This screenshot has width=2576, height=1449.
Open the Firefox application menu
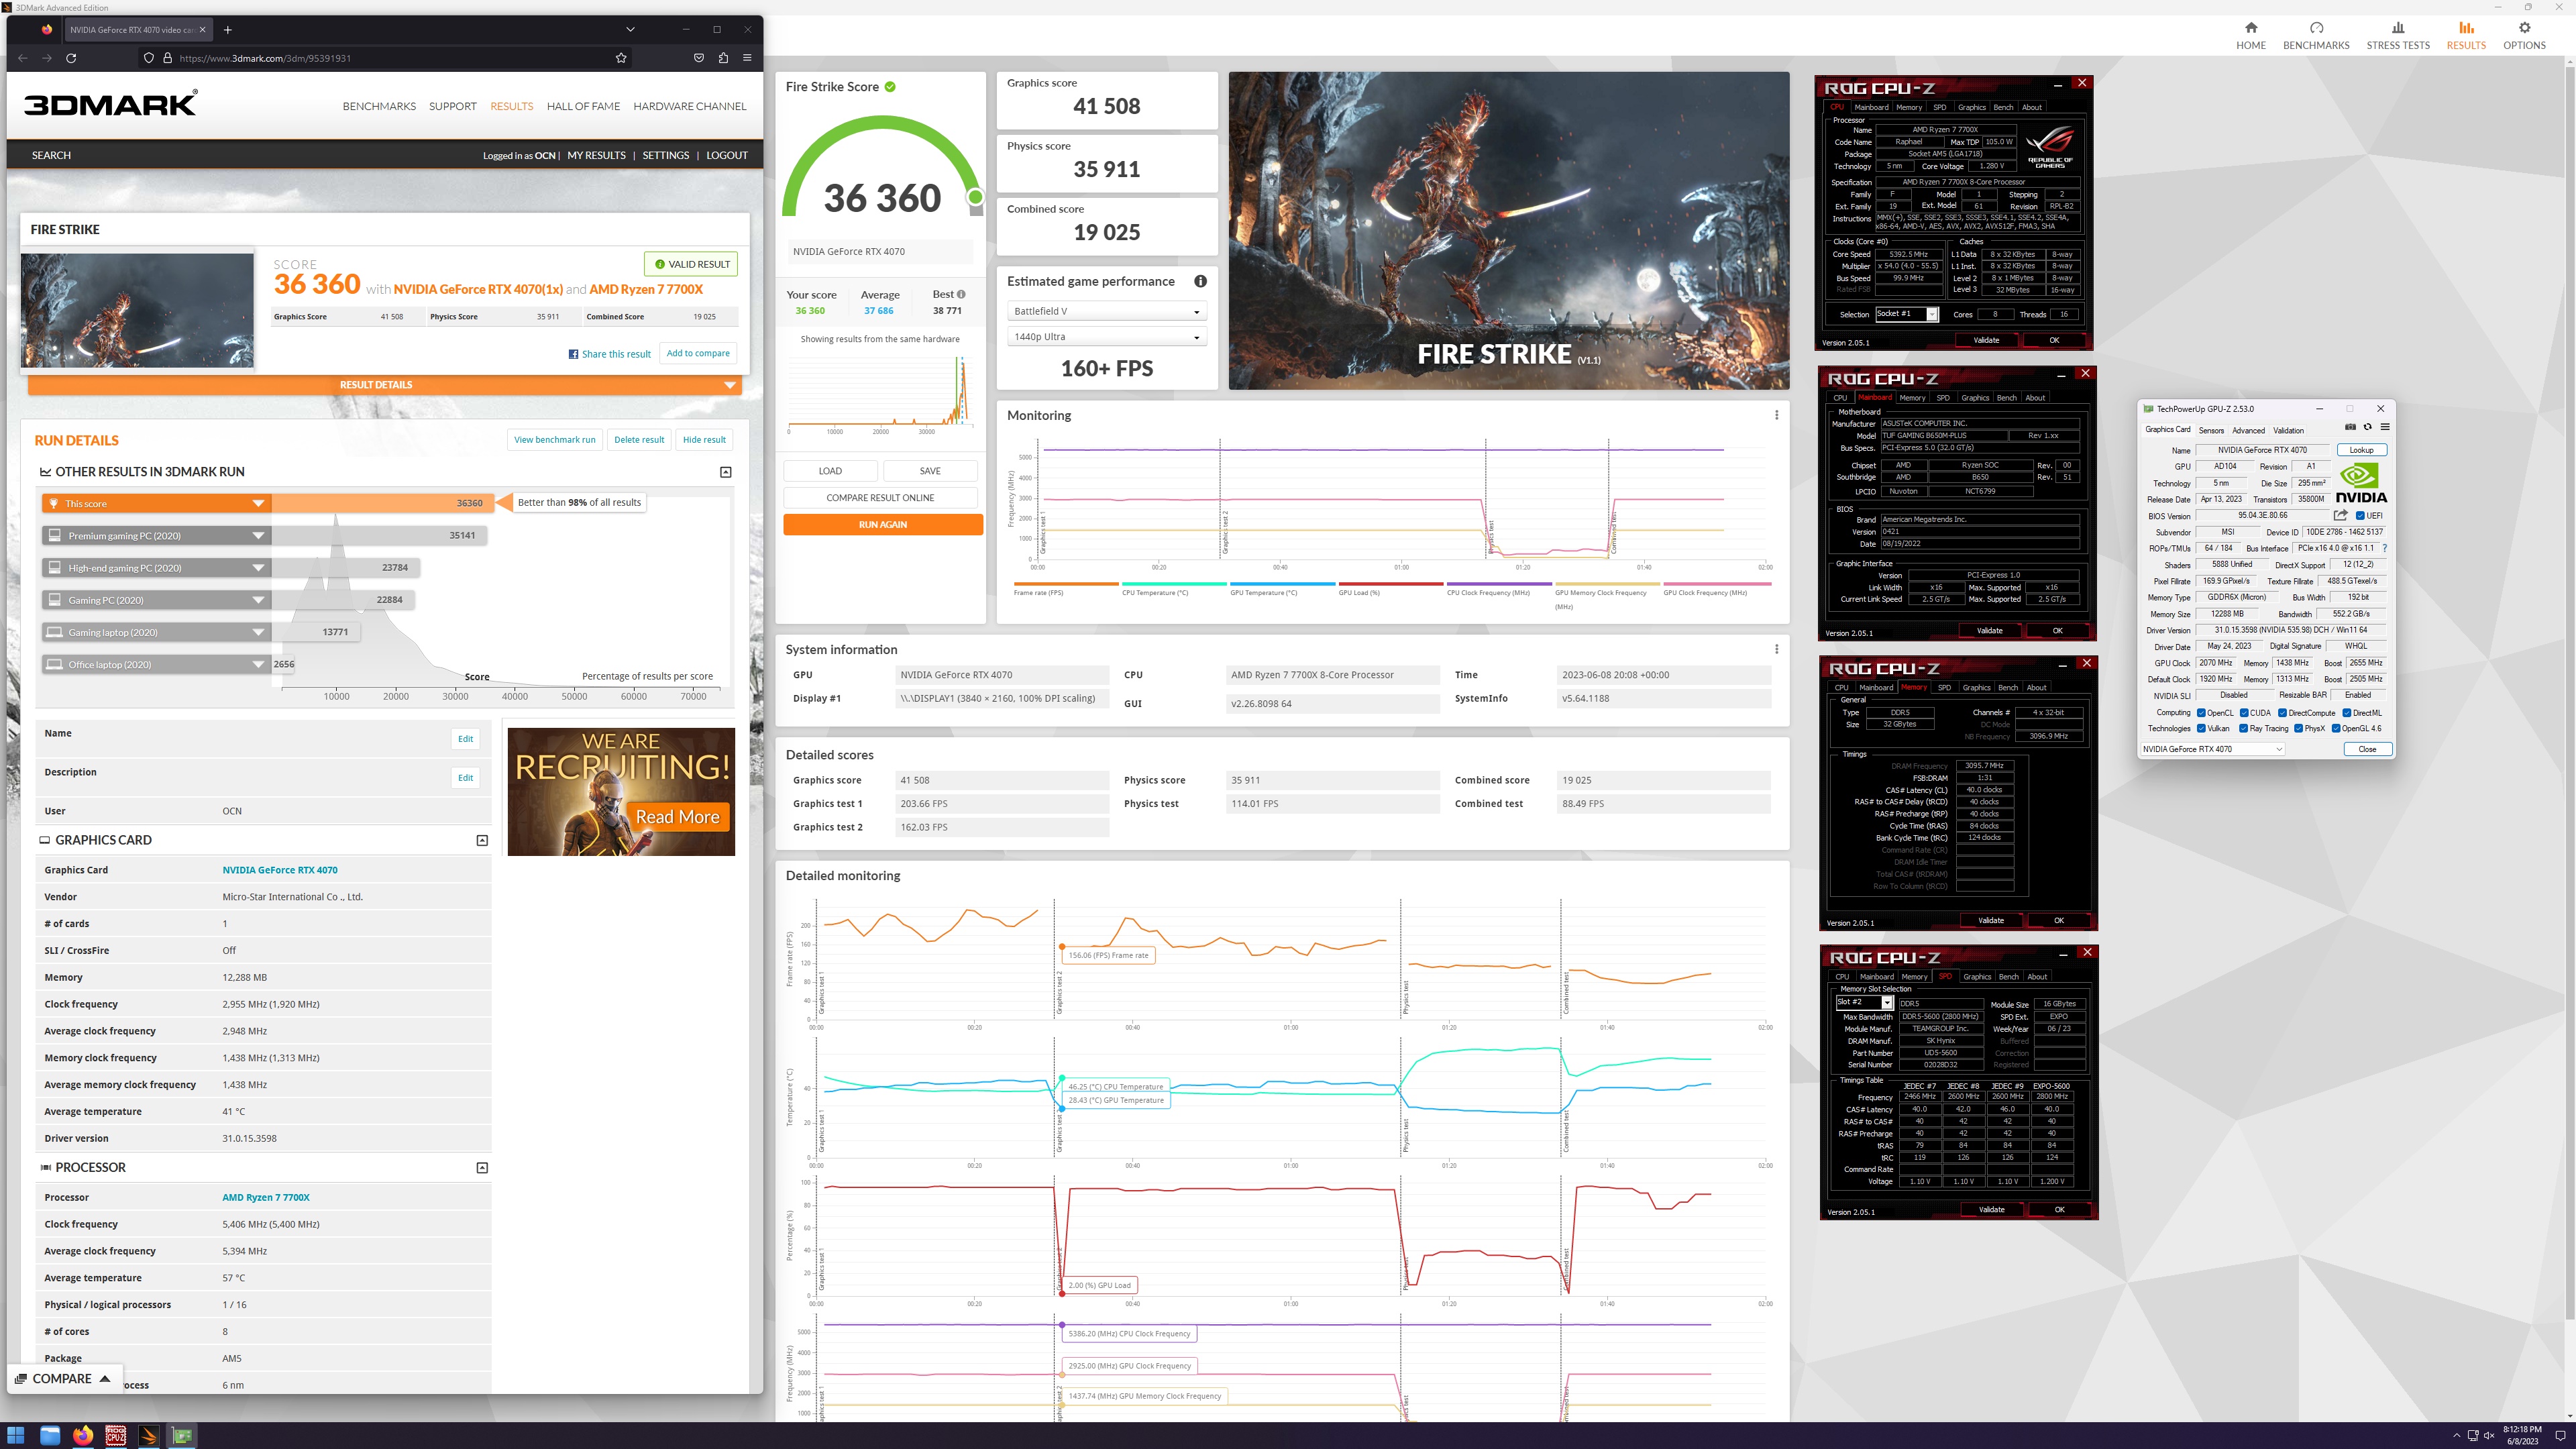click(747, 58)
